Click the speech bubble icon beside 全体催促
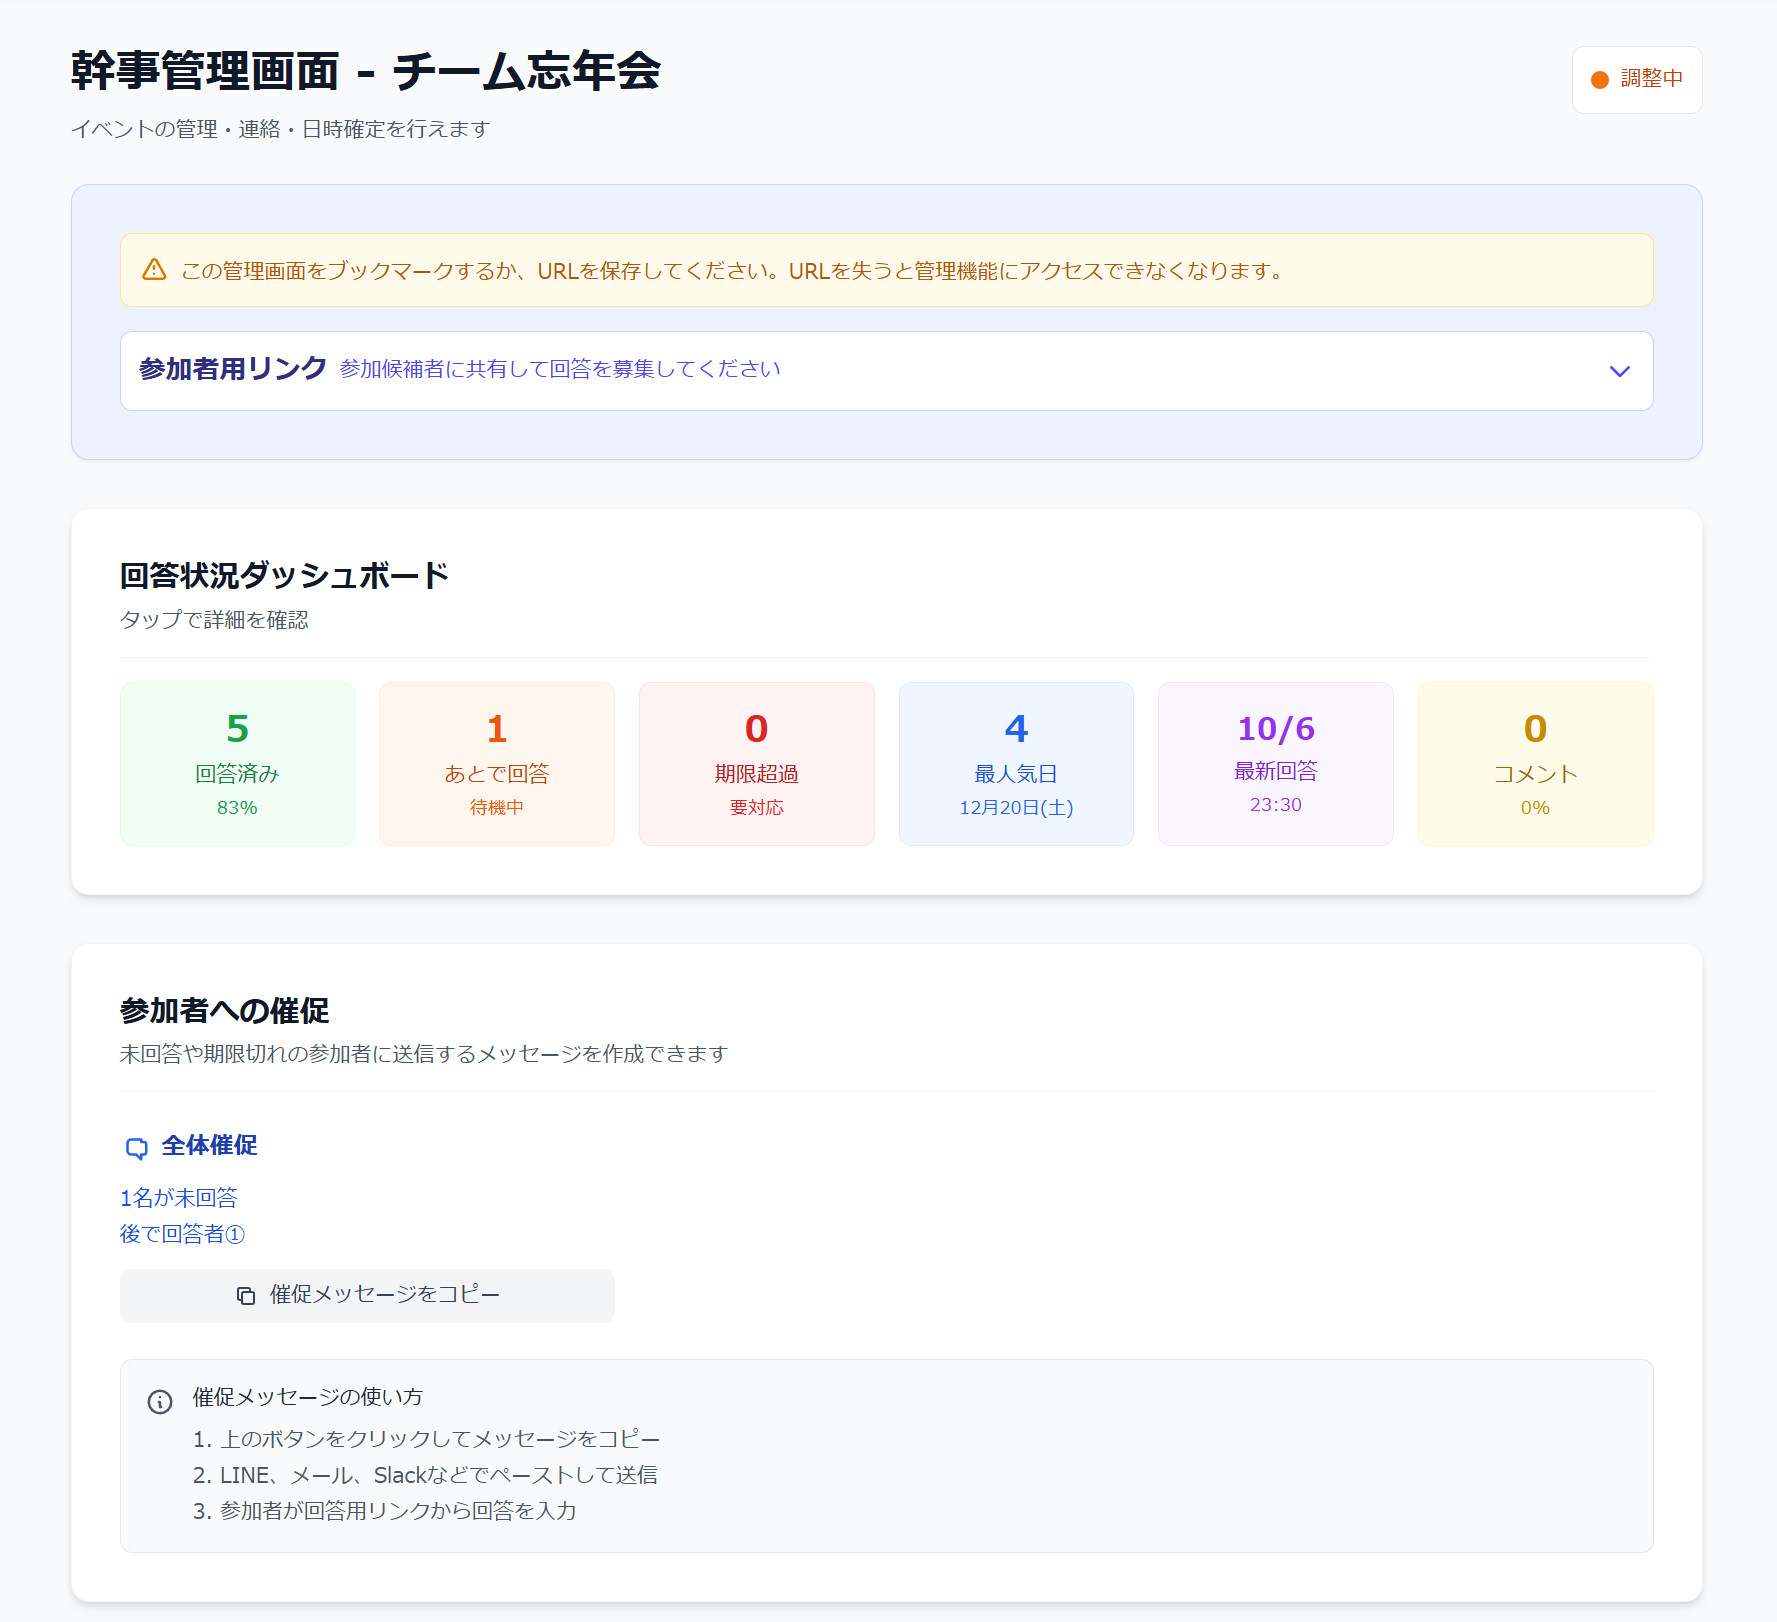The image size is (1777, 1622). click(136, 1148)
